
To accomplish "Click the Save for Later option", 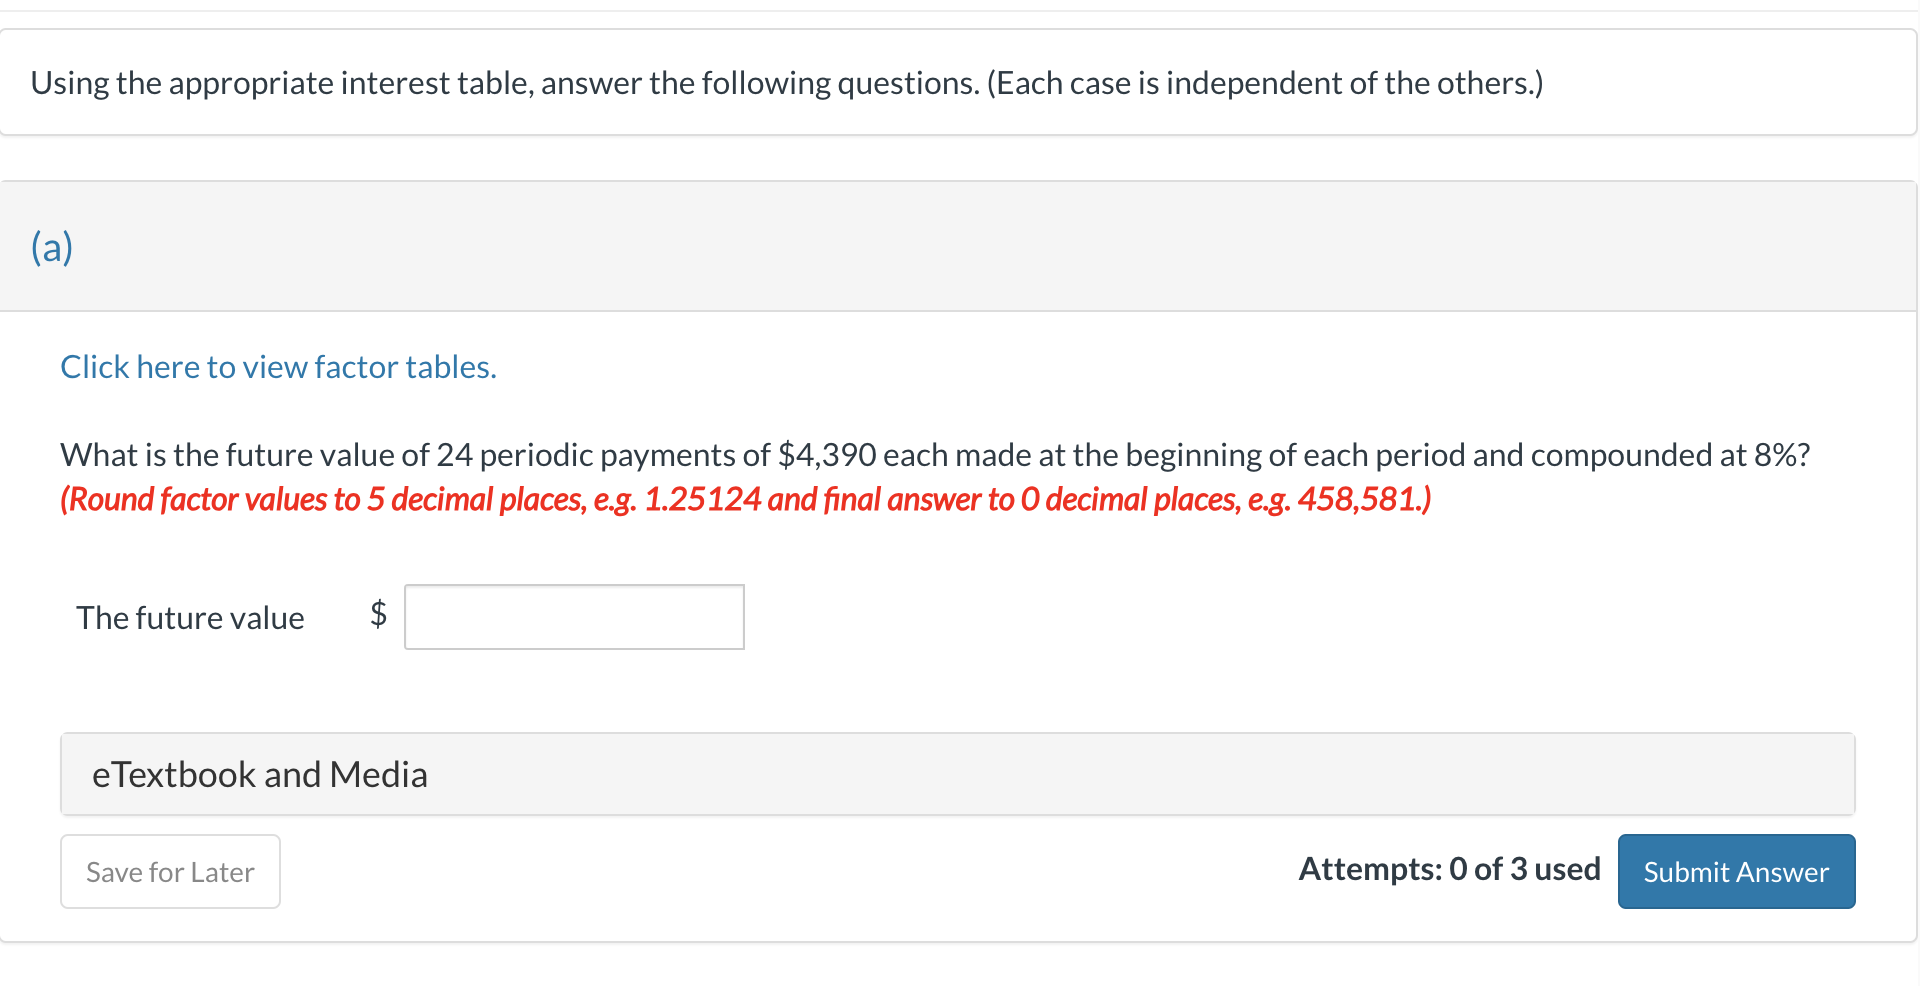I will [x=169, y=871].
